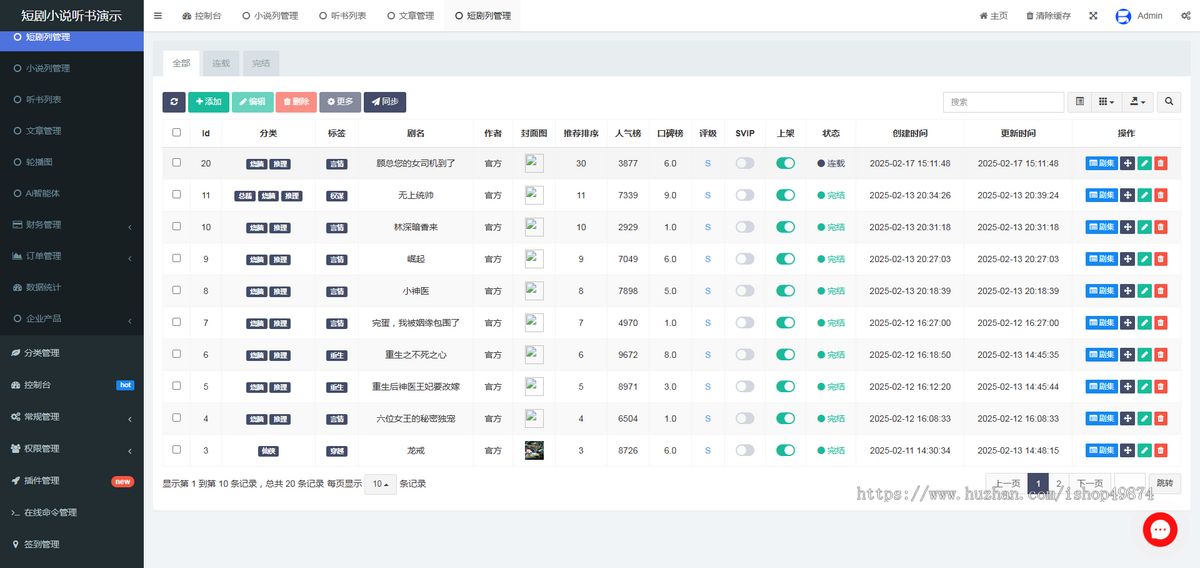The width and height of the screenshot is (1200, 568).
Task: Toggle 上架 switch for row 小神医
Action: coord(785,291)
